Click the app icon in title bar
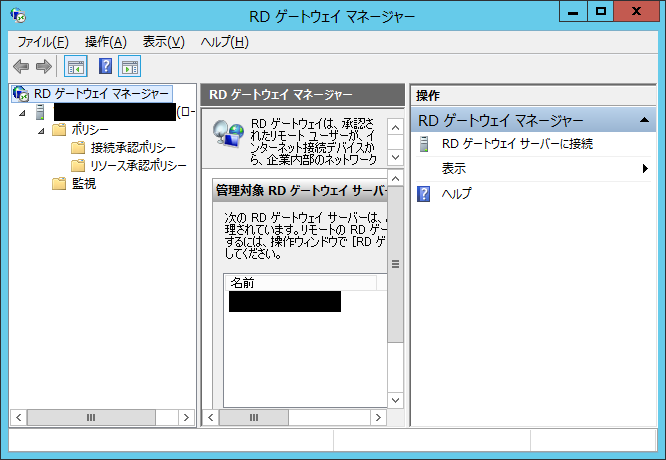Image resolution: width=666 pixels, height=460 pixels. point(18,16)
